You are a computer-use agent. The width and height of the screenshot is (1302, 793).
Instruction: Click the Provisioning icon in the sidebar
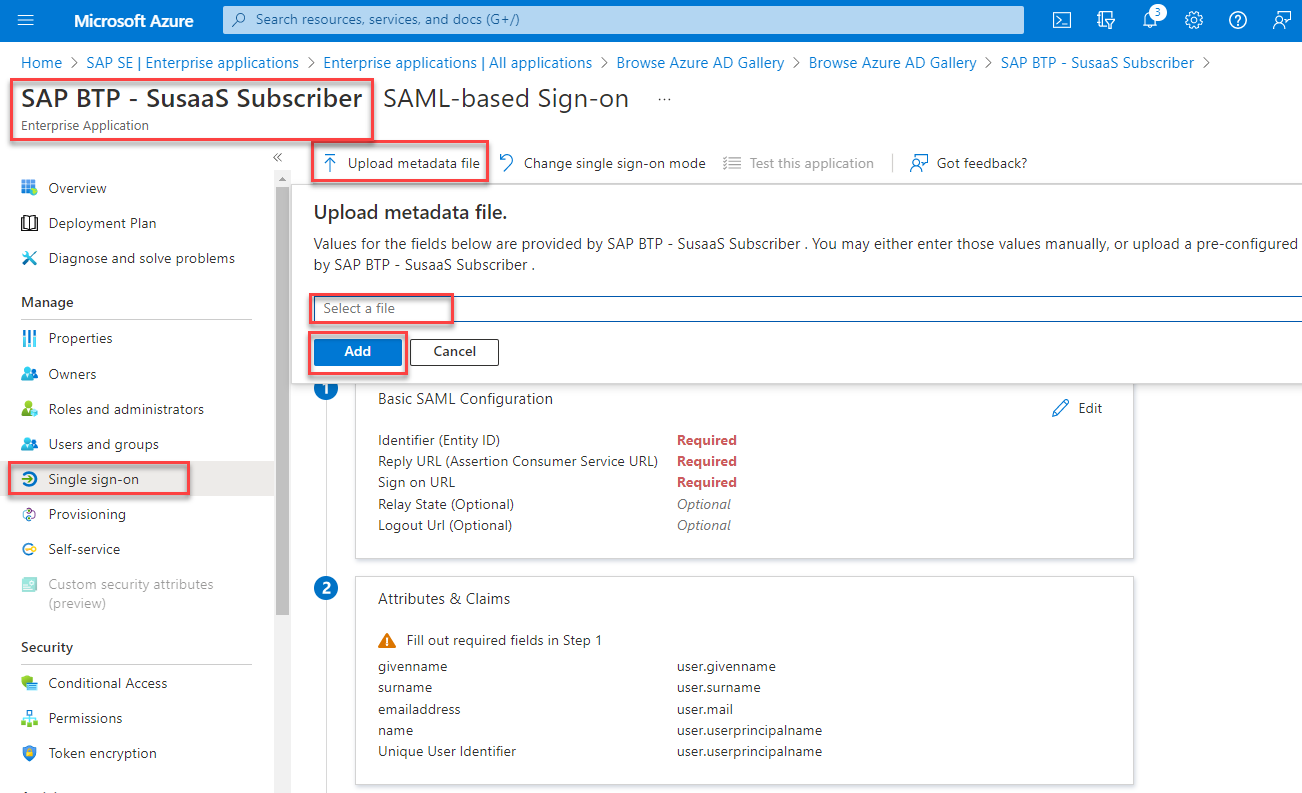tap(29, 514)
